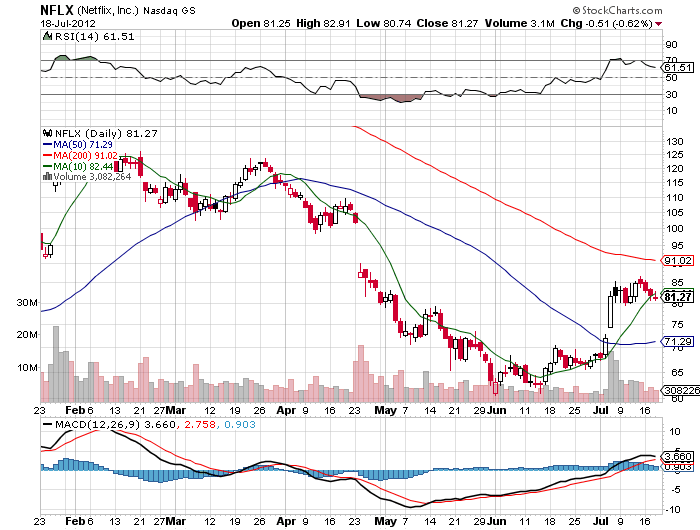This screenshot has width=700, height=530.
Task: Click the 'Jul' label on MACD date axis
Action: [x=601, y=521]
